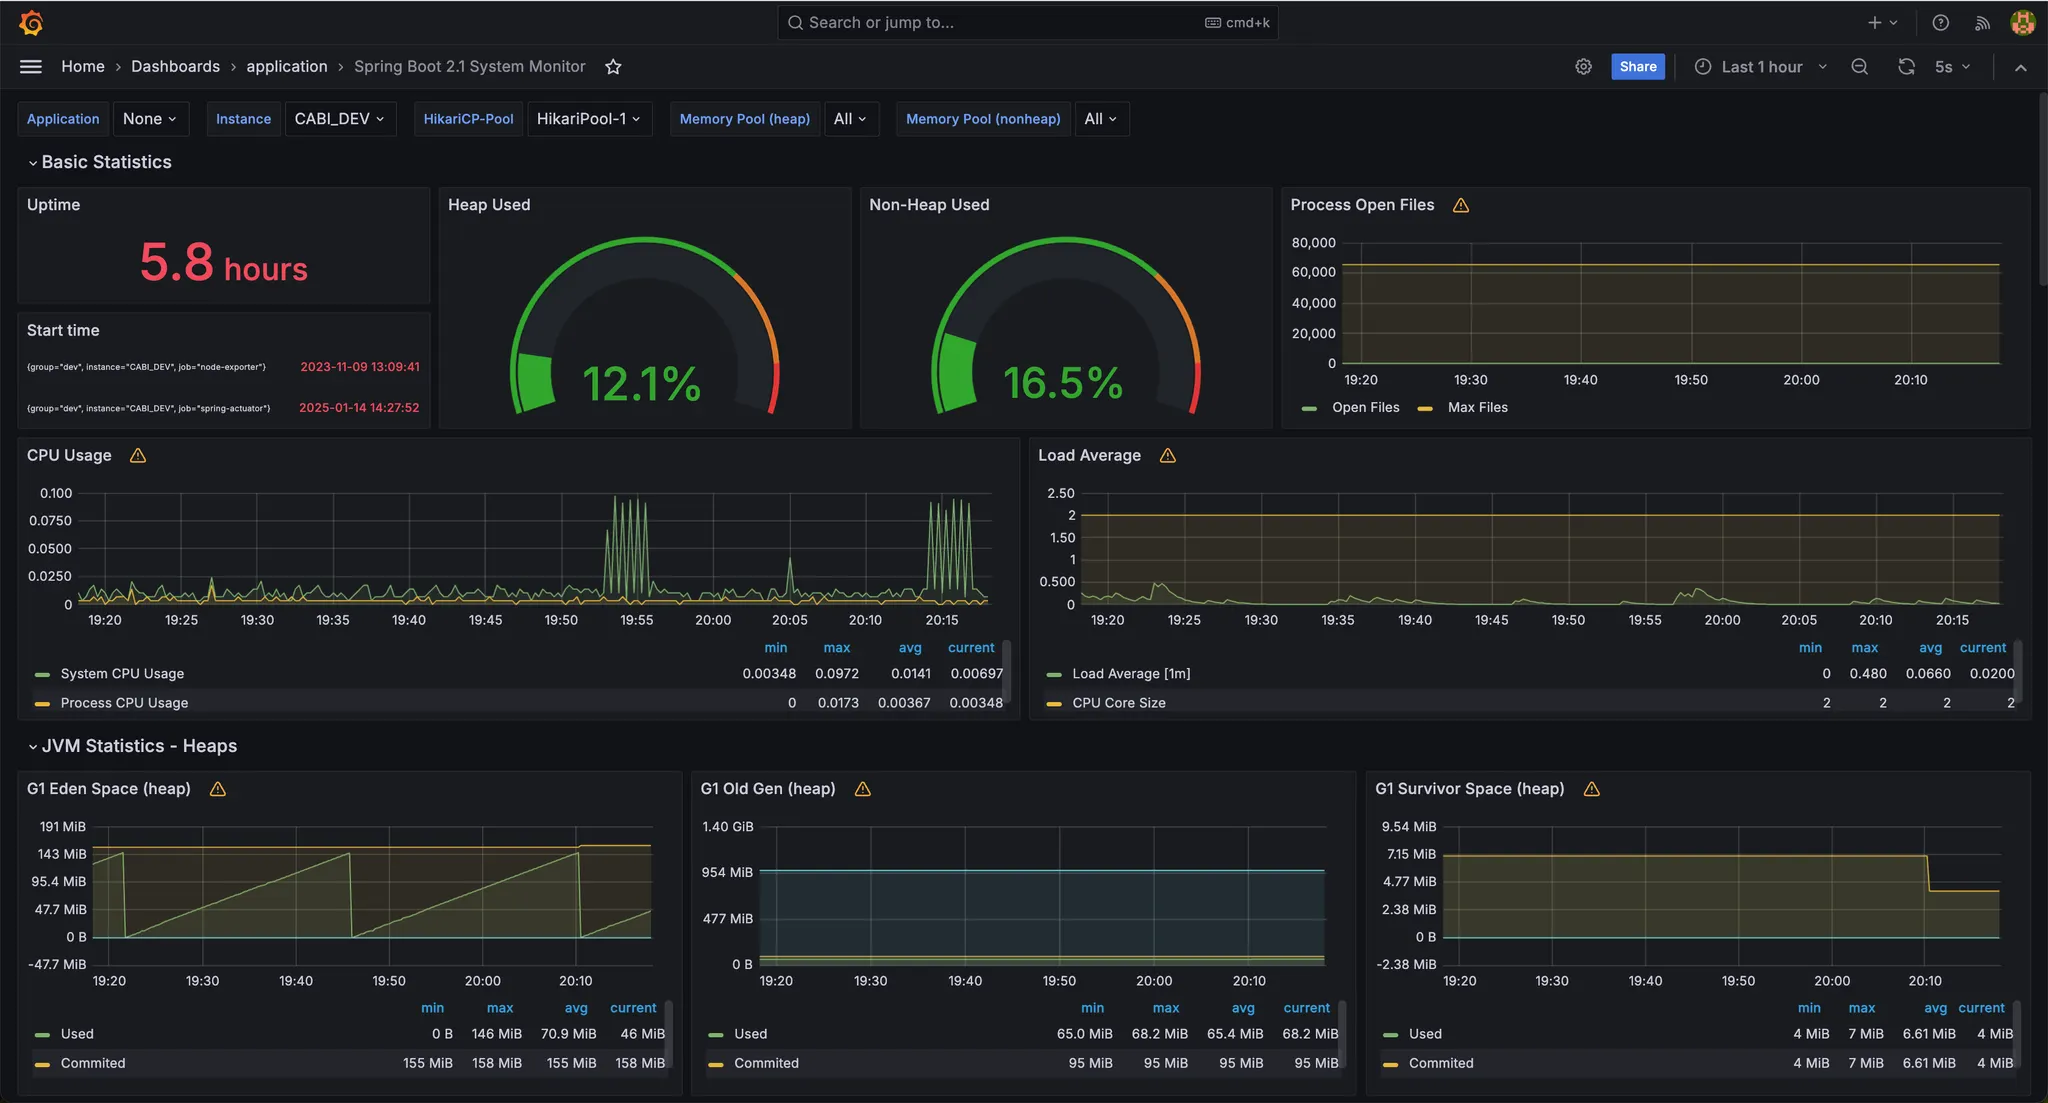Viewport: 2048px width, 1103px height.
Task: Toggle System CPU Usage legend series
Action: pyautogui.click(x=122, y=674)
